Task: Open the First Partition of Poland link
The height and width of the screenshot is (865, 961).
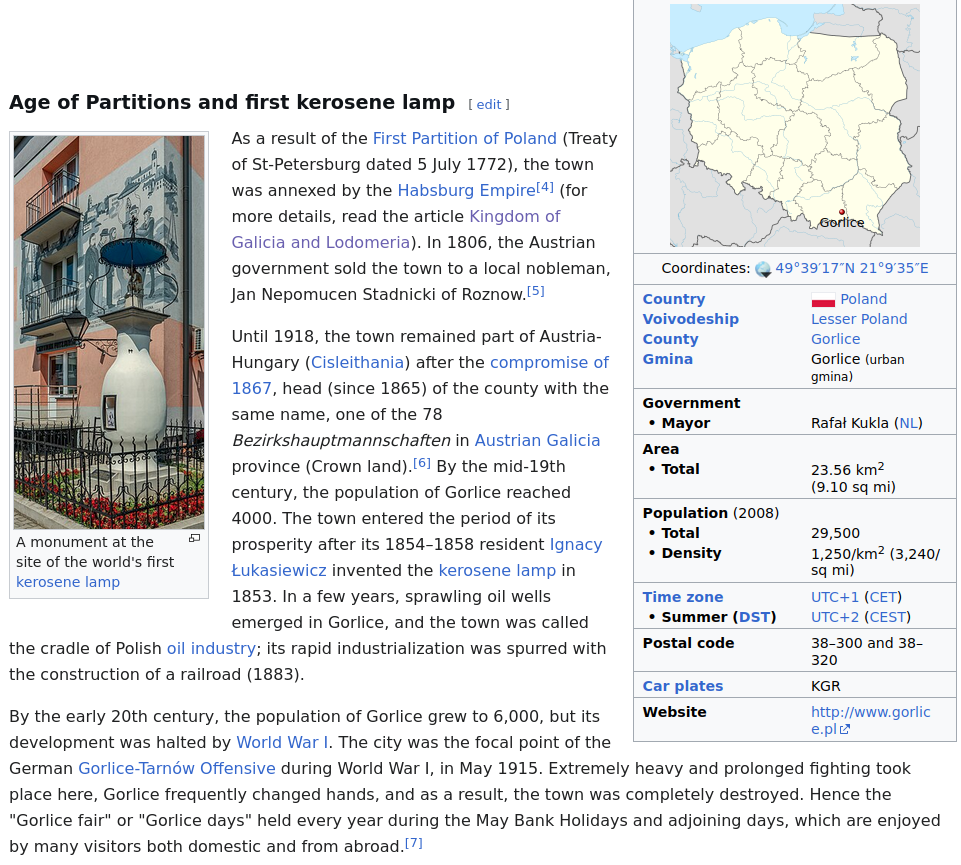Action: coord(464,139)
